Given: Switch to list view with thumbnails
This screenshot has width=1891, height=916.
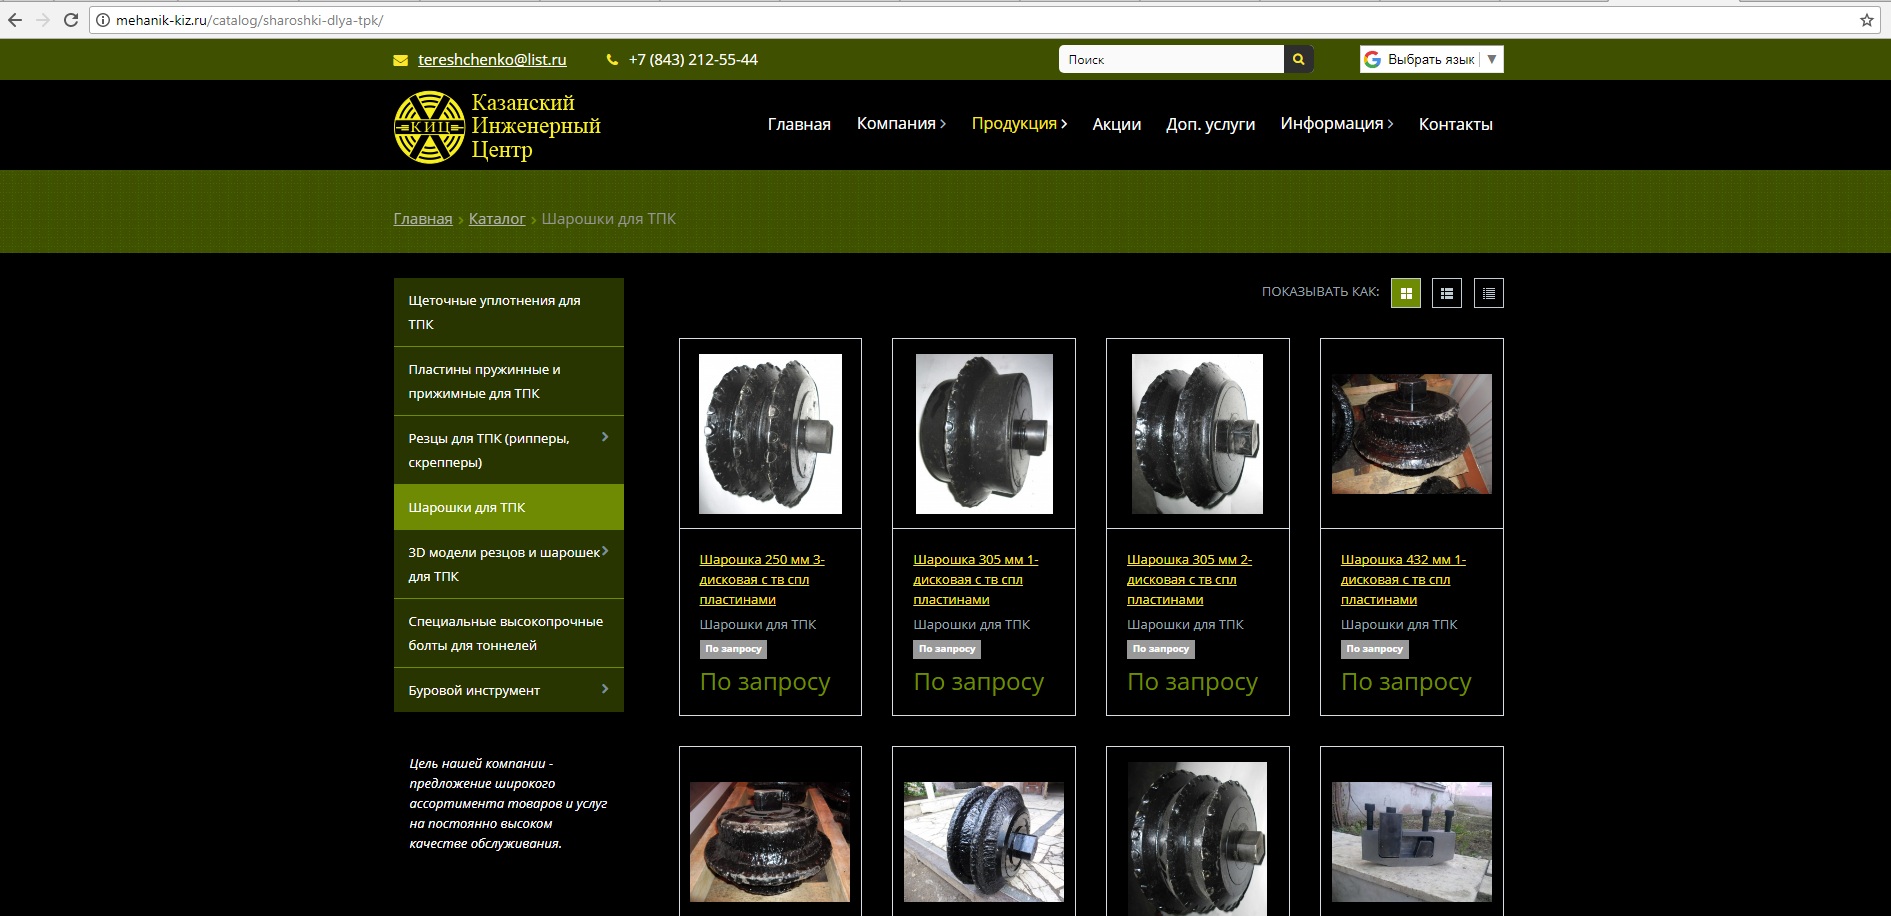Looking at the screenshot, I should pos(1447,293).
